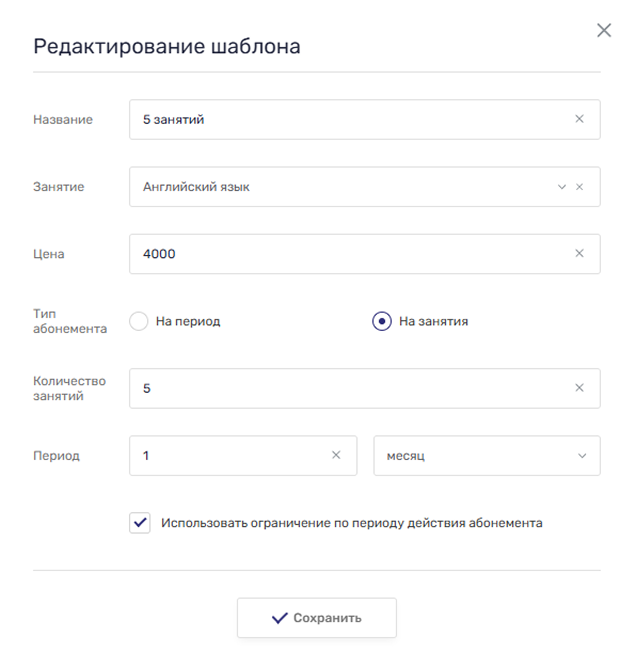Toggle the period restriction checkbox
Image resolution: width=636 pixels, height=668 pixels.
[x=140, y=522]
